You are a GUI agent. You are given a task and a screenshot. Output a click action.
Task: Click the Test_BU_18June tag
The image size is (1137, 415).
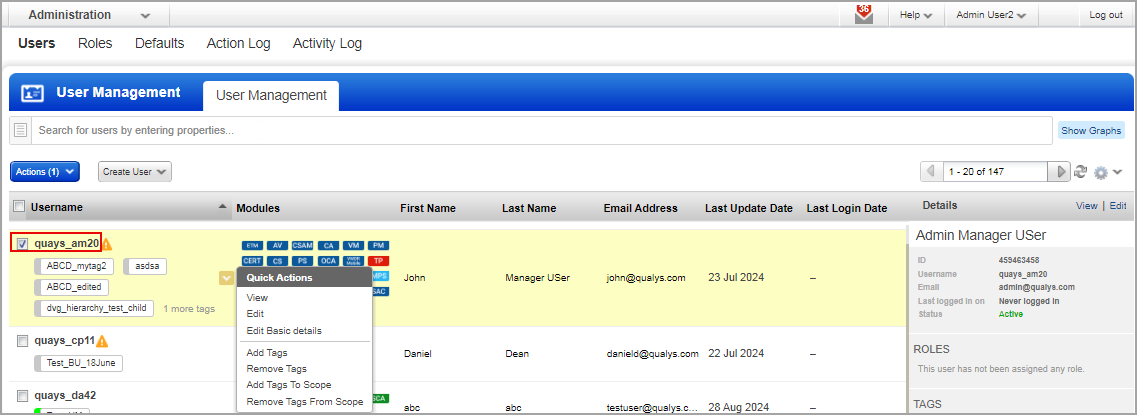coord(80,363)
